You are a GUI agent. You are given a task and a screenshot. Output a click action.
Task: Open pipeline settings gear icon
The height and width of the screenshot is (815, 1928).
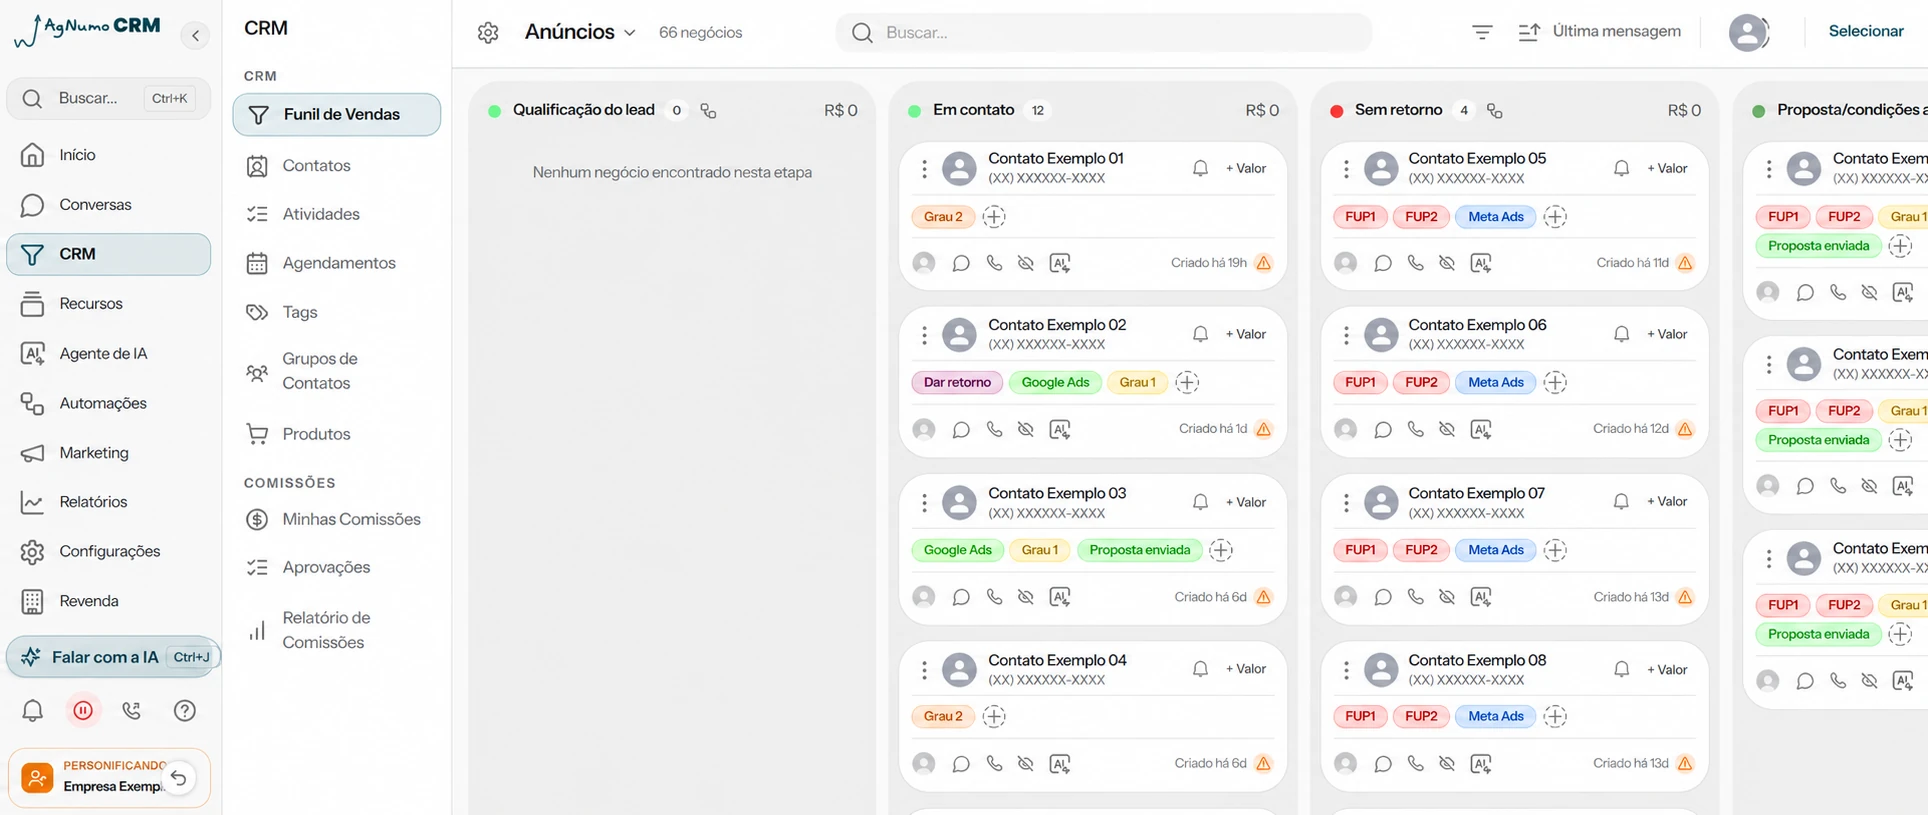point(488,33)
